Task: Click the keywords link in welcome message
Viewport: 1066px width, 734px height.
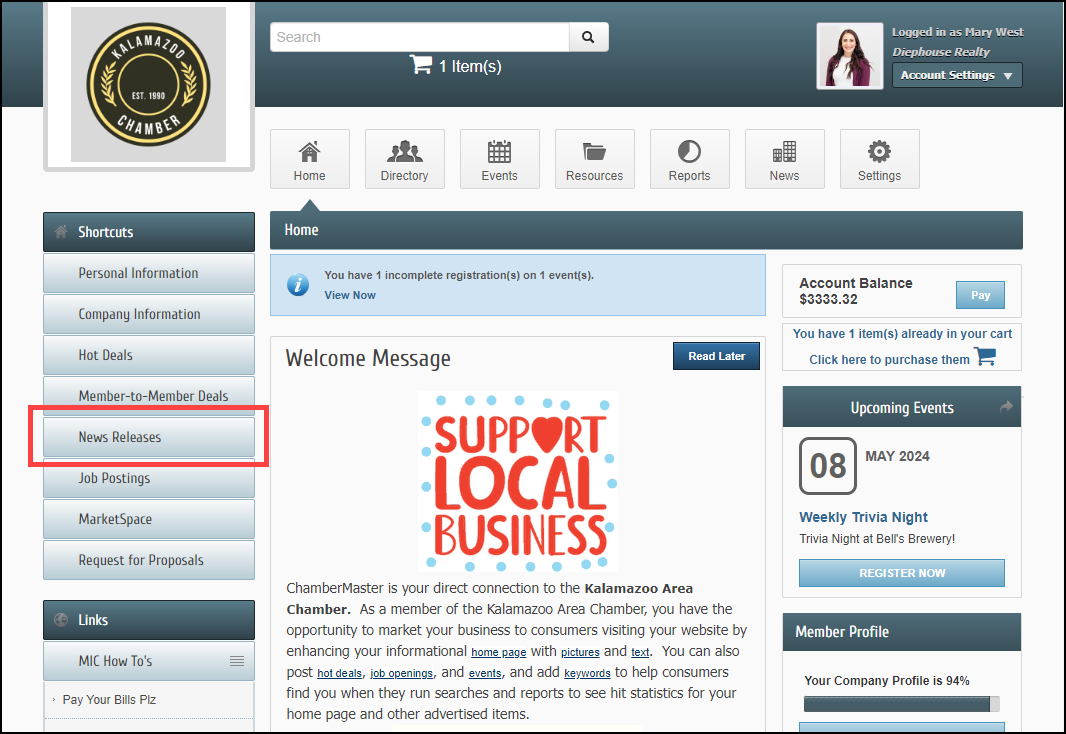Action: point(587,674)
